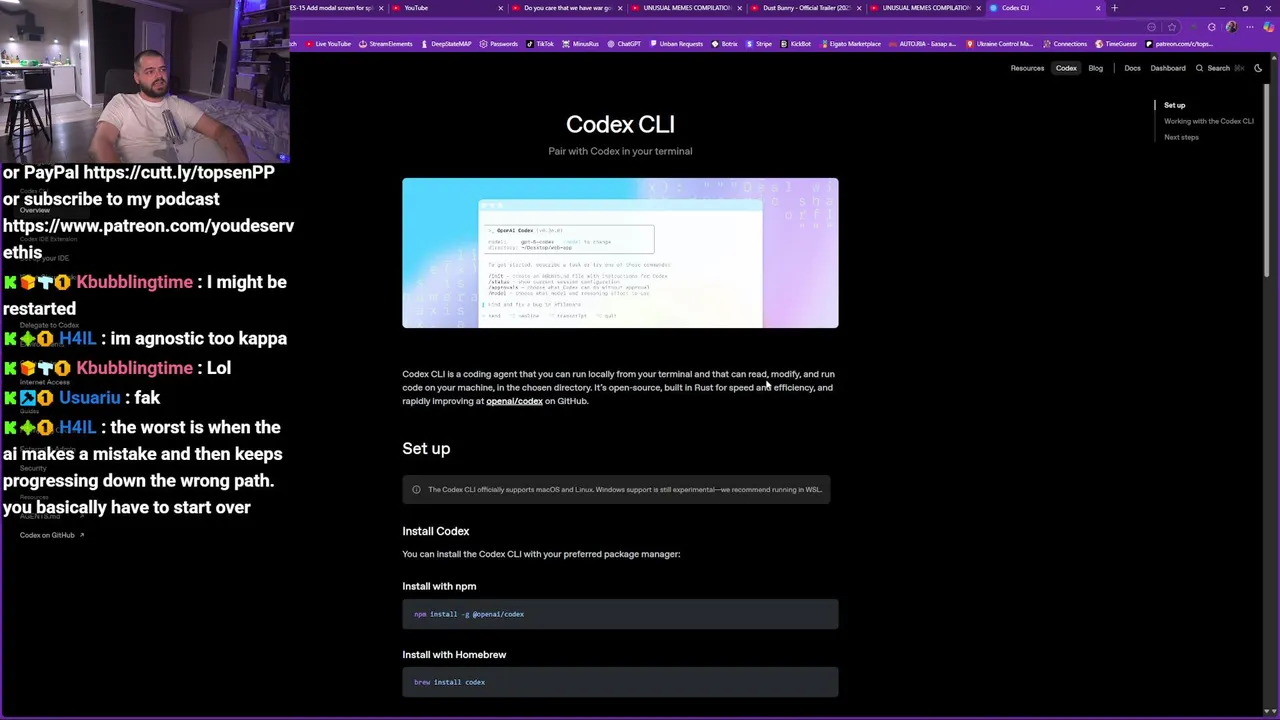The image size is (1280, 720).
Task: Click the 'Install Codex' heading
Action: [435, 531]
